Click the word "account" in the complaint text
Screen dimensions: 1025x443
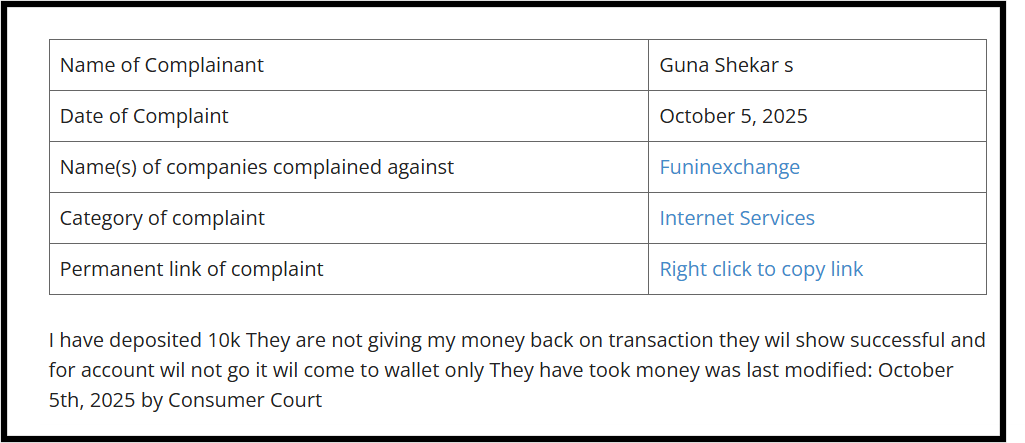[x=118, y=370]
